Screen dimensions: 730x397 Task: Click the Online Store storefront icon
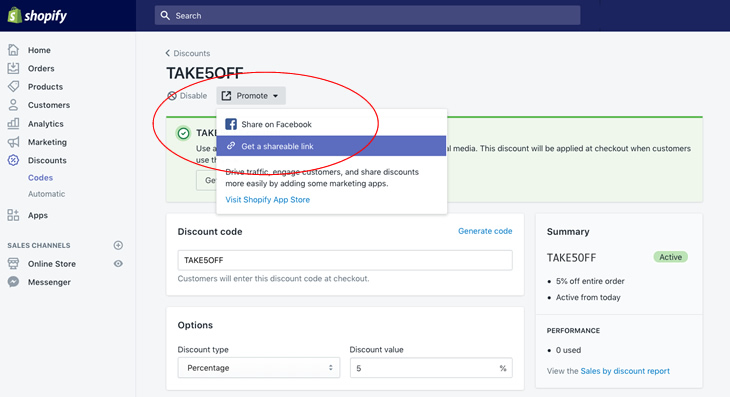14,263
